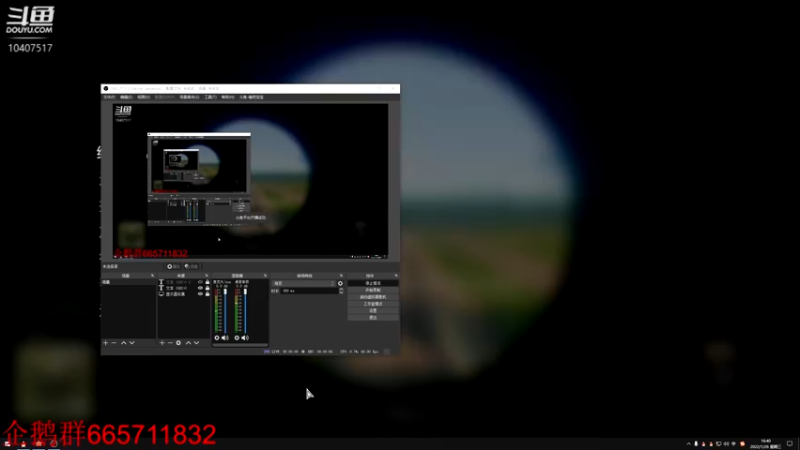Pop out the Audio Mixer dock header icon
800x450 pixels.
pyautogui.click(x=265, y=276)
